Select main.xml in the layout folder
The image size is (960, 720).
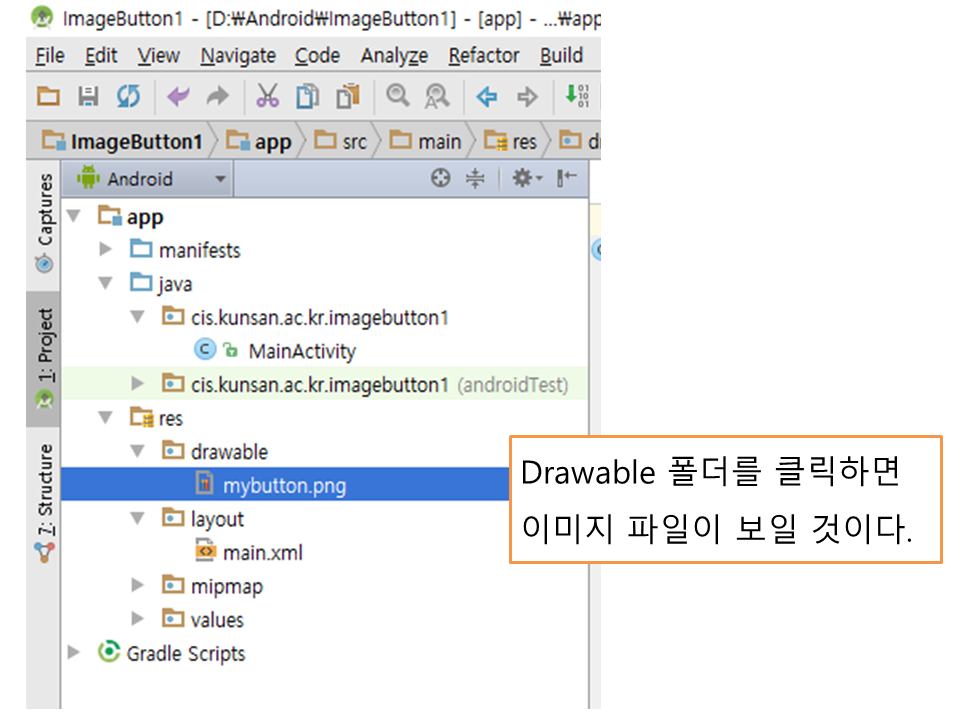[x=262, y=552]
